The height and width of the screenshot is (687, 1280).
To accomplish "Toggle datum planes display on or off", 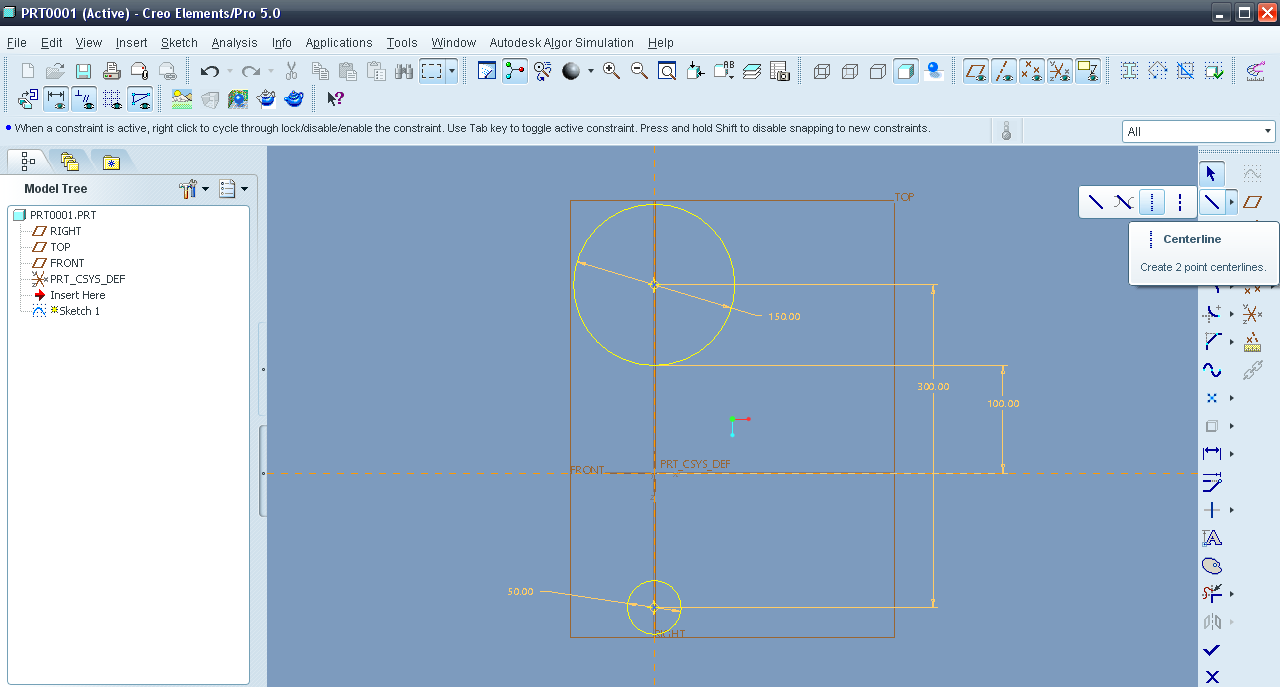I will pos(976,71).
